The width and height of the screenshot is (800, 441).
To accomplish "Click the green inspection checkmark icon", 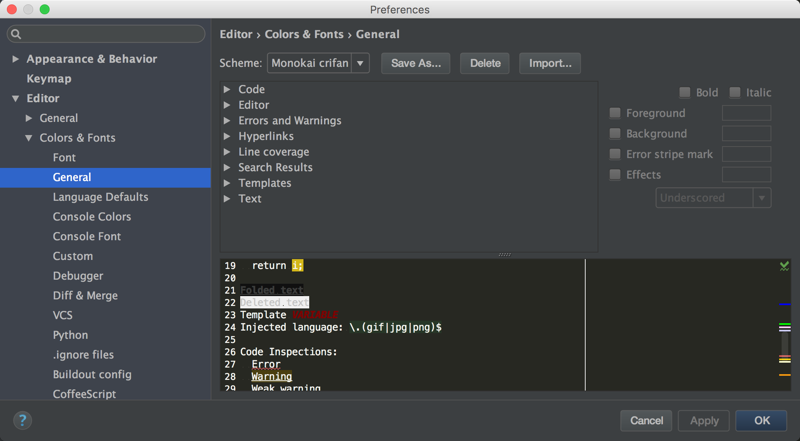I will (784, 266).
